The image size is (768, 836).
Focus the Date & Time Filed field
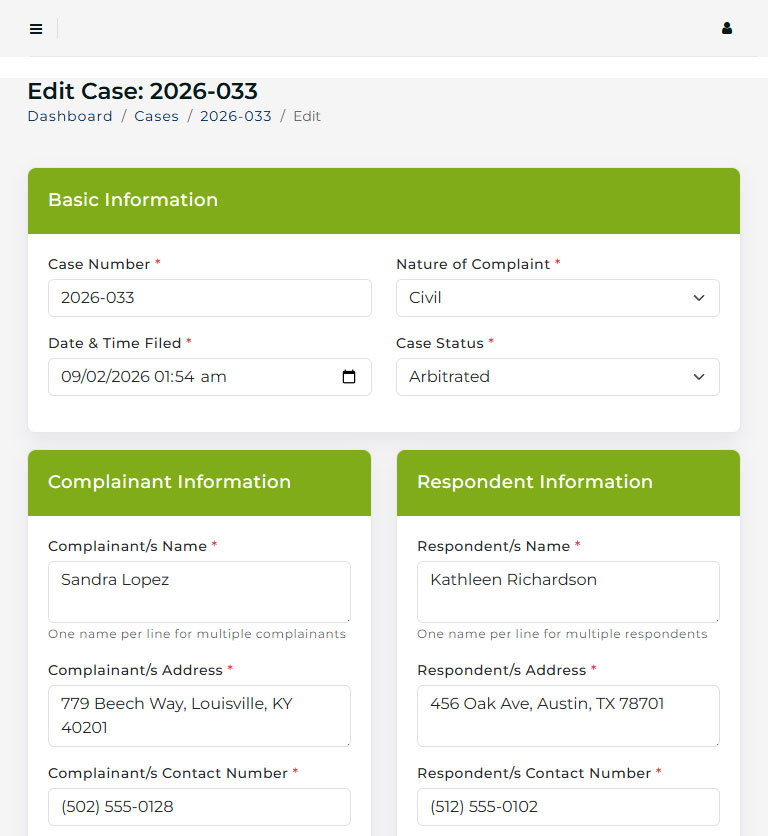coord(190,377)
